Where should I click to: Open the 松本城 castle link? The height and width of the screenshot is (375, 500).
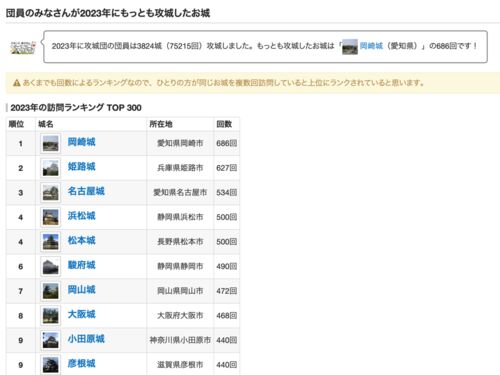coord(81,241)
